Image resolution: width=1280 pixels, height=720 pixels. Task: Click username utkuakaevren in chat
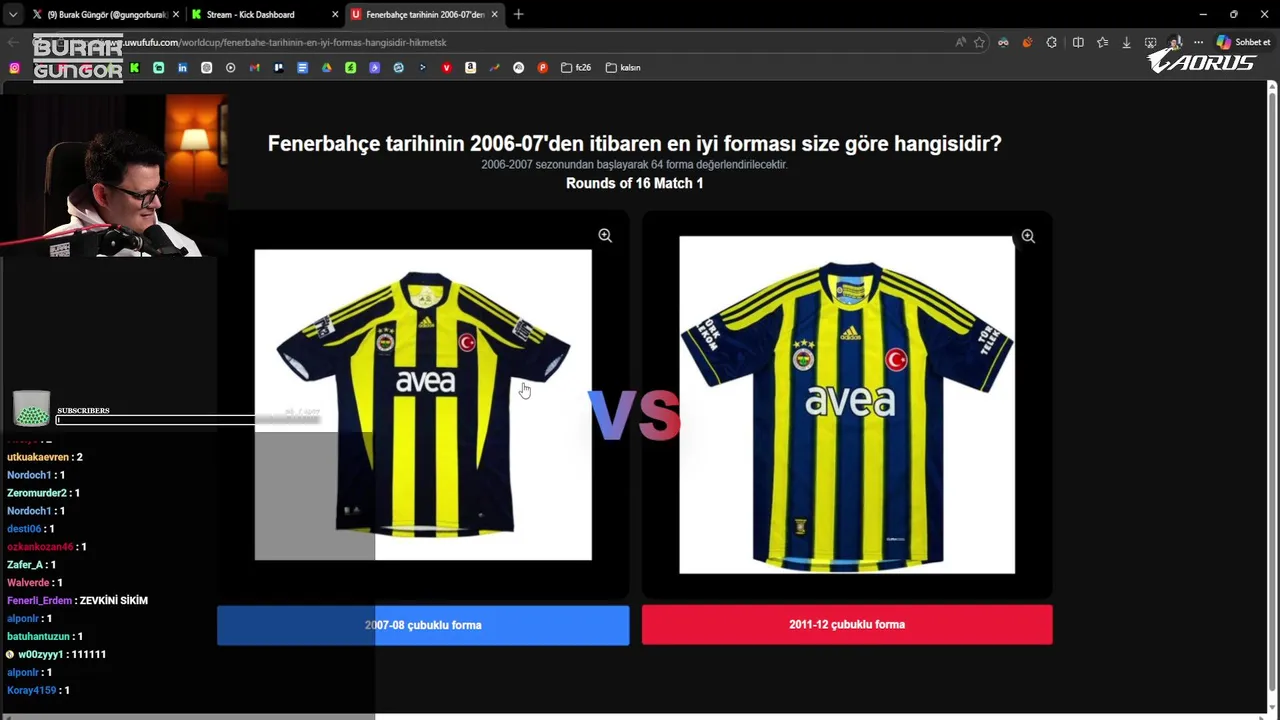coord(38,457)
